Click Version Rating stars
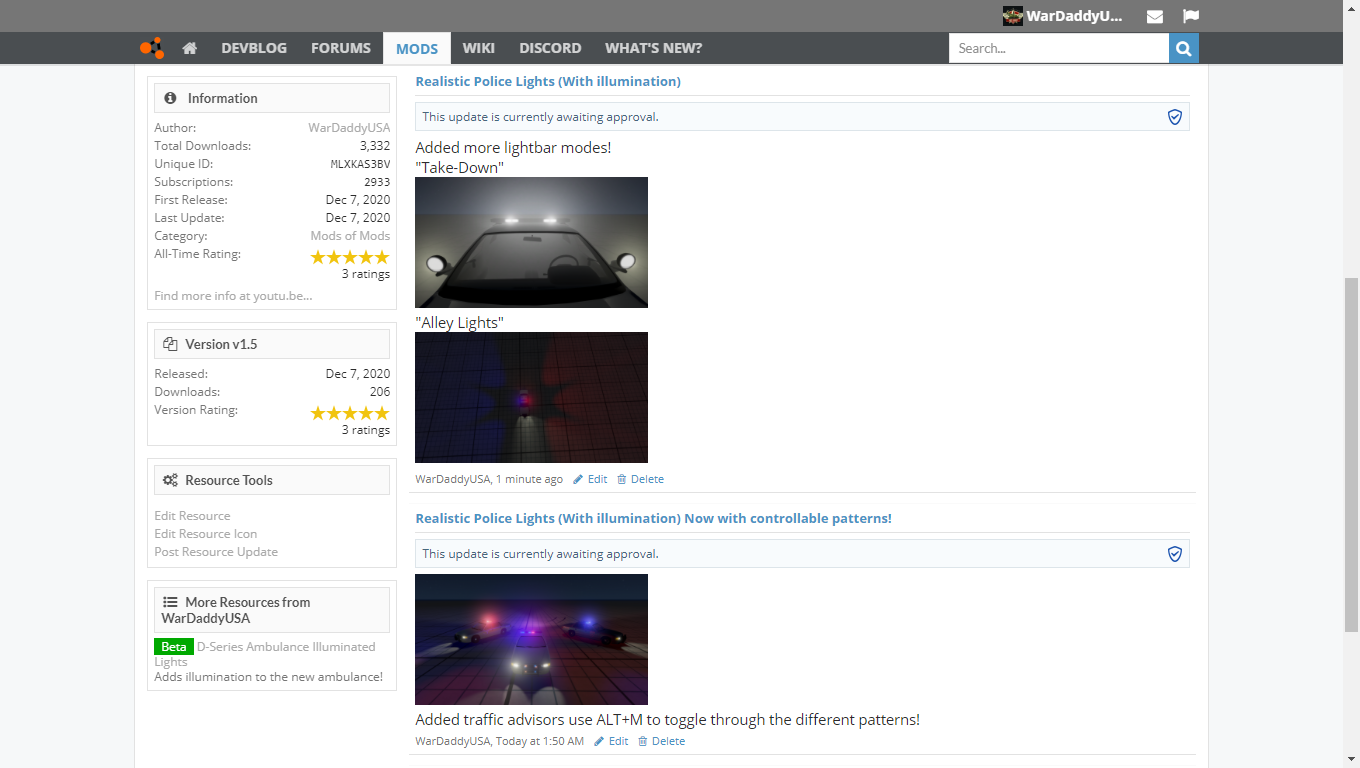 (x=350, y=413)
